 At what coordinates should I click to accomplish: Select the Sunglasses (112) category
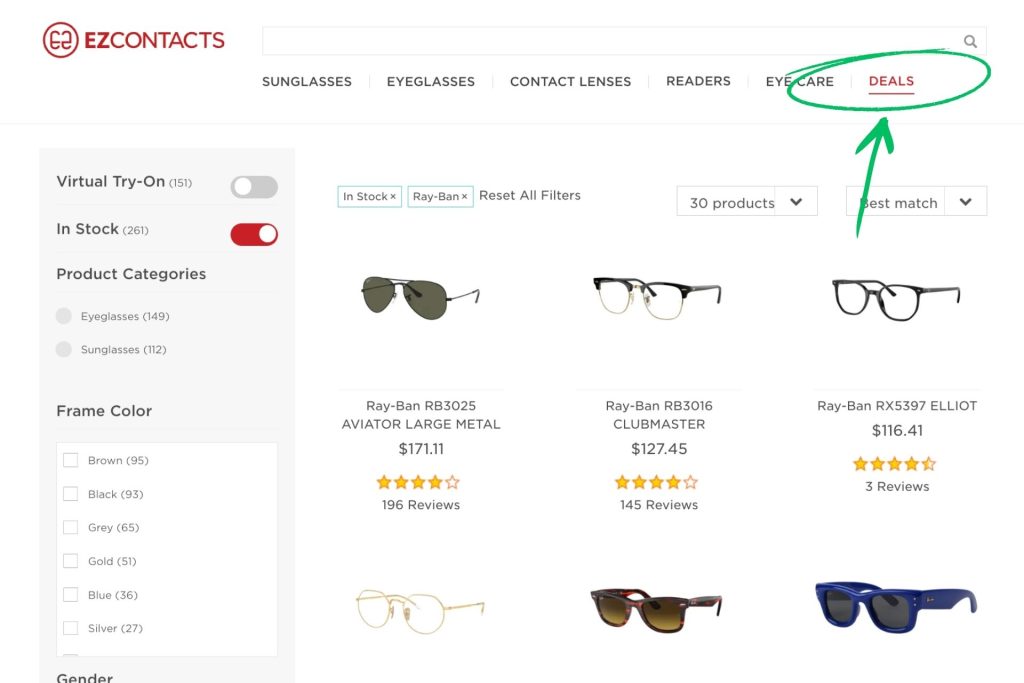click(111, 349)
